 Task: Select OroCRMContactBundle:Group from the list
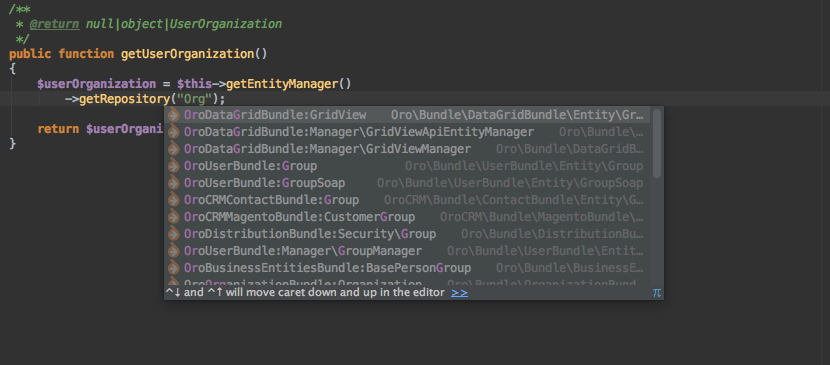(x=407, y=200)
